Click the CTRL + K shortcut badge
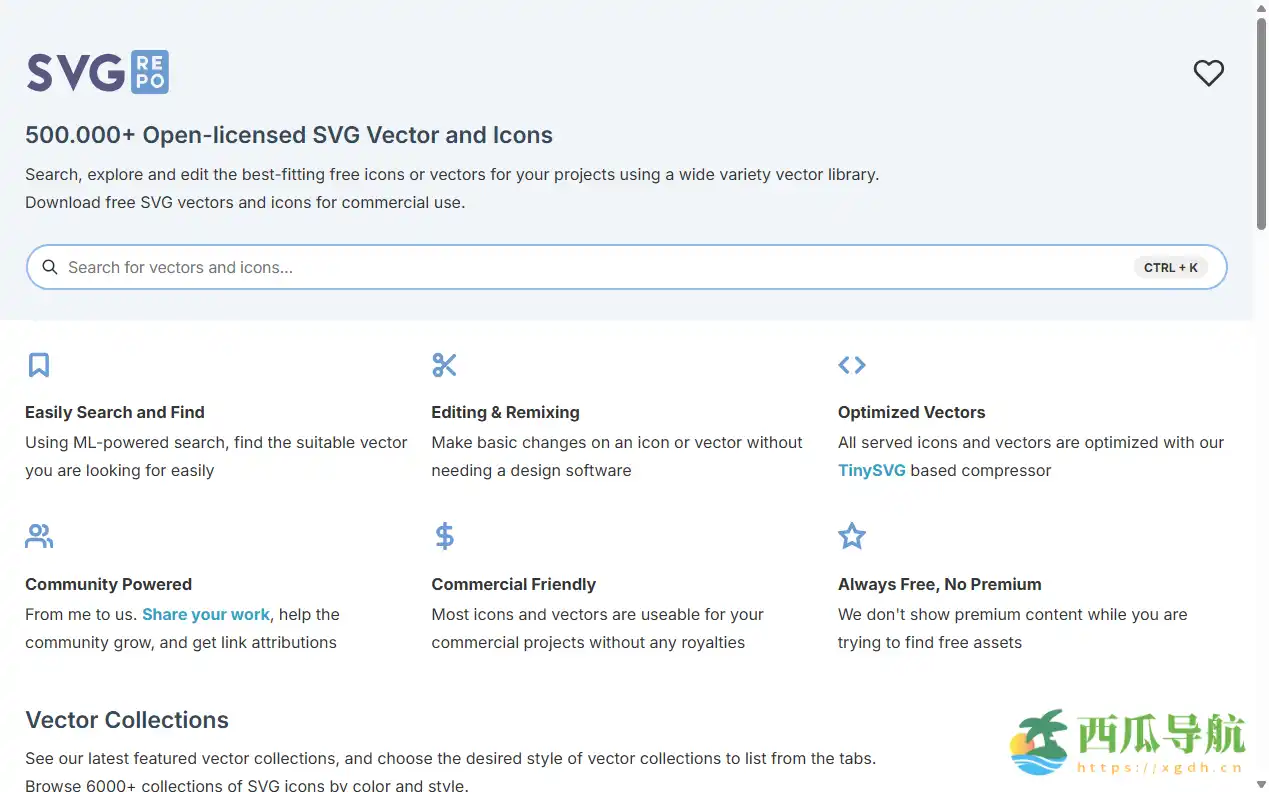This screenshot has width=1269, height=792. point(1170,267)
